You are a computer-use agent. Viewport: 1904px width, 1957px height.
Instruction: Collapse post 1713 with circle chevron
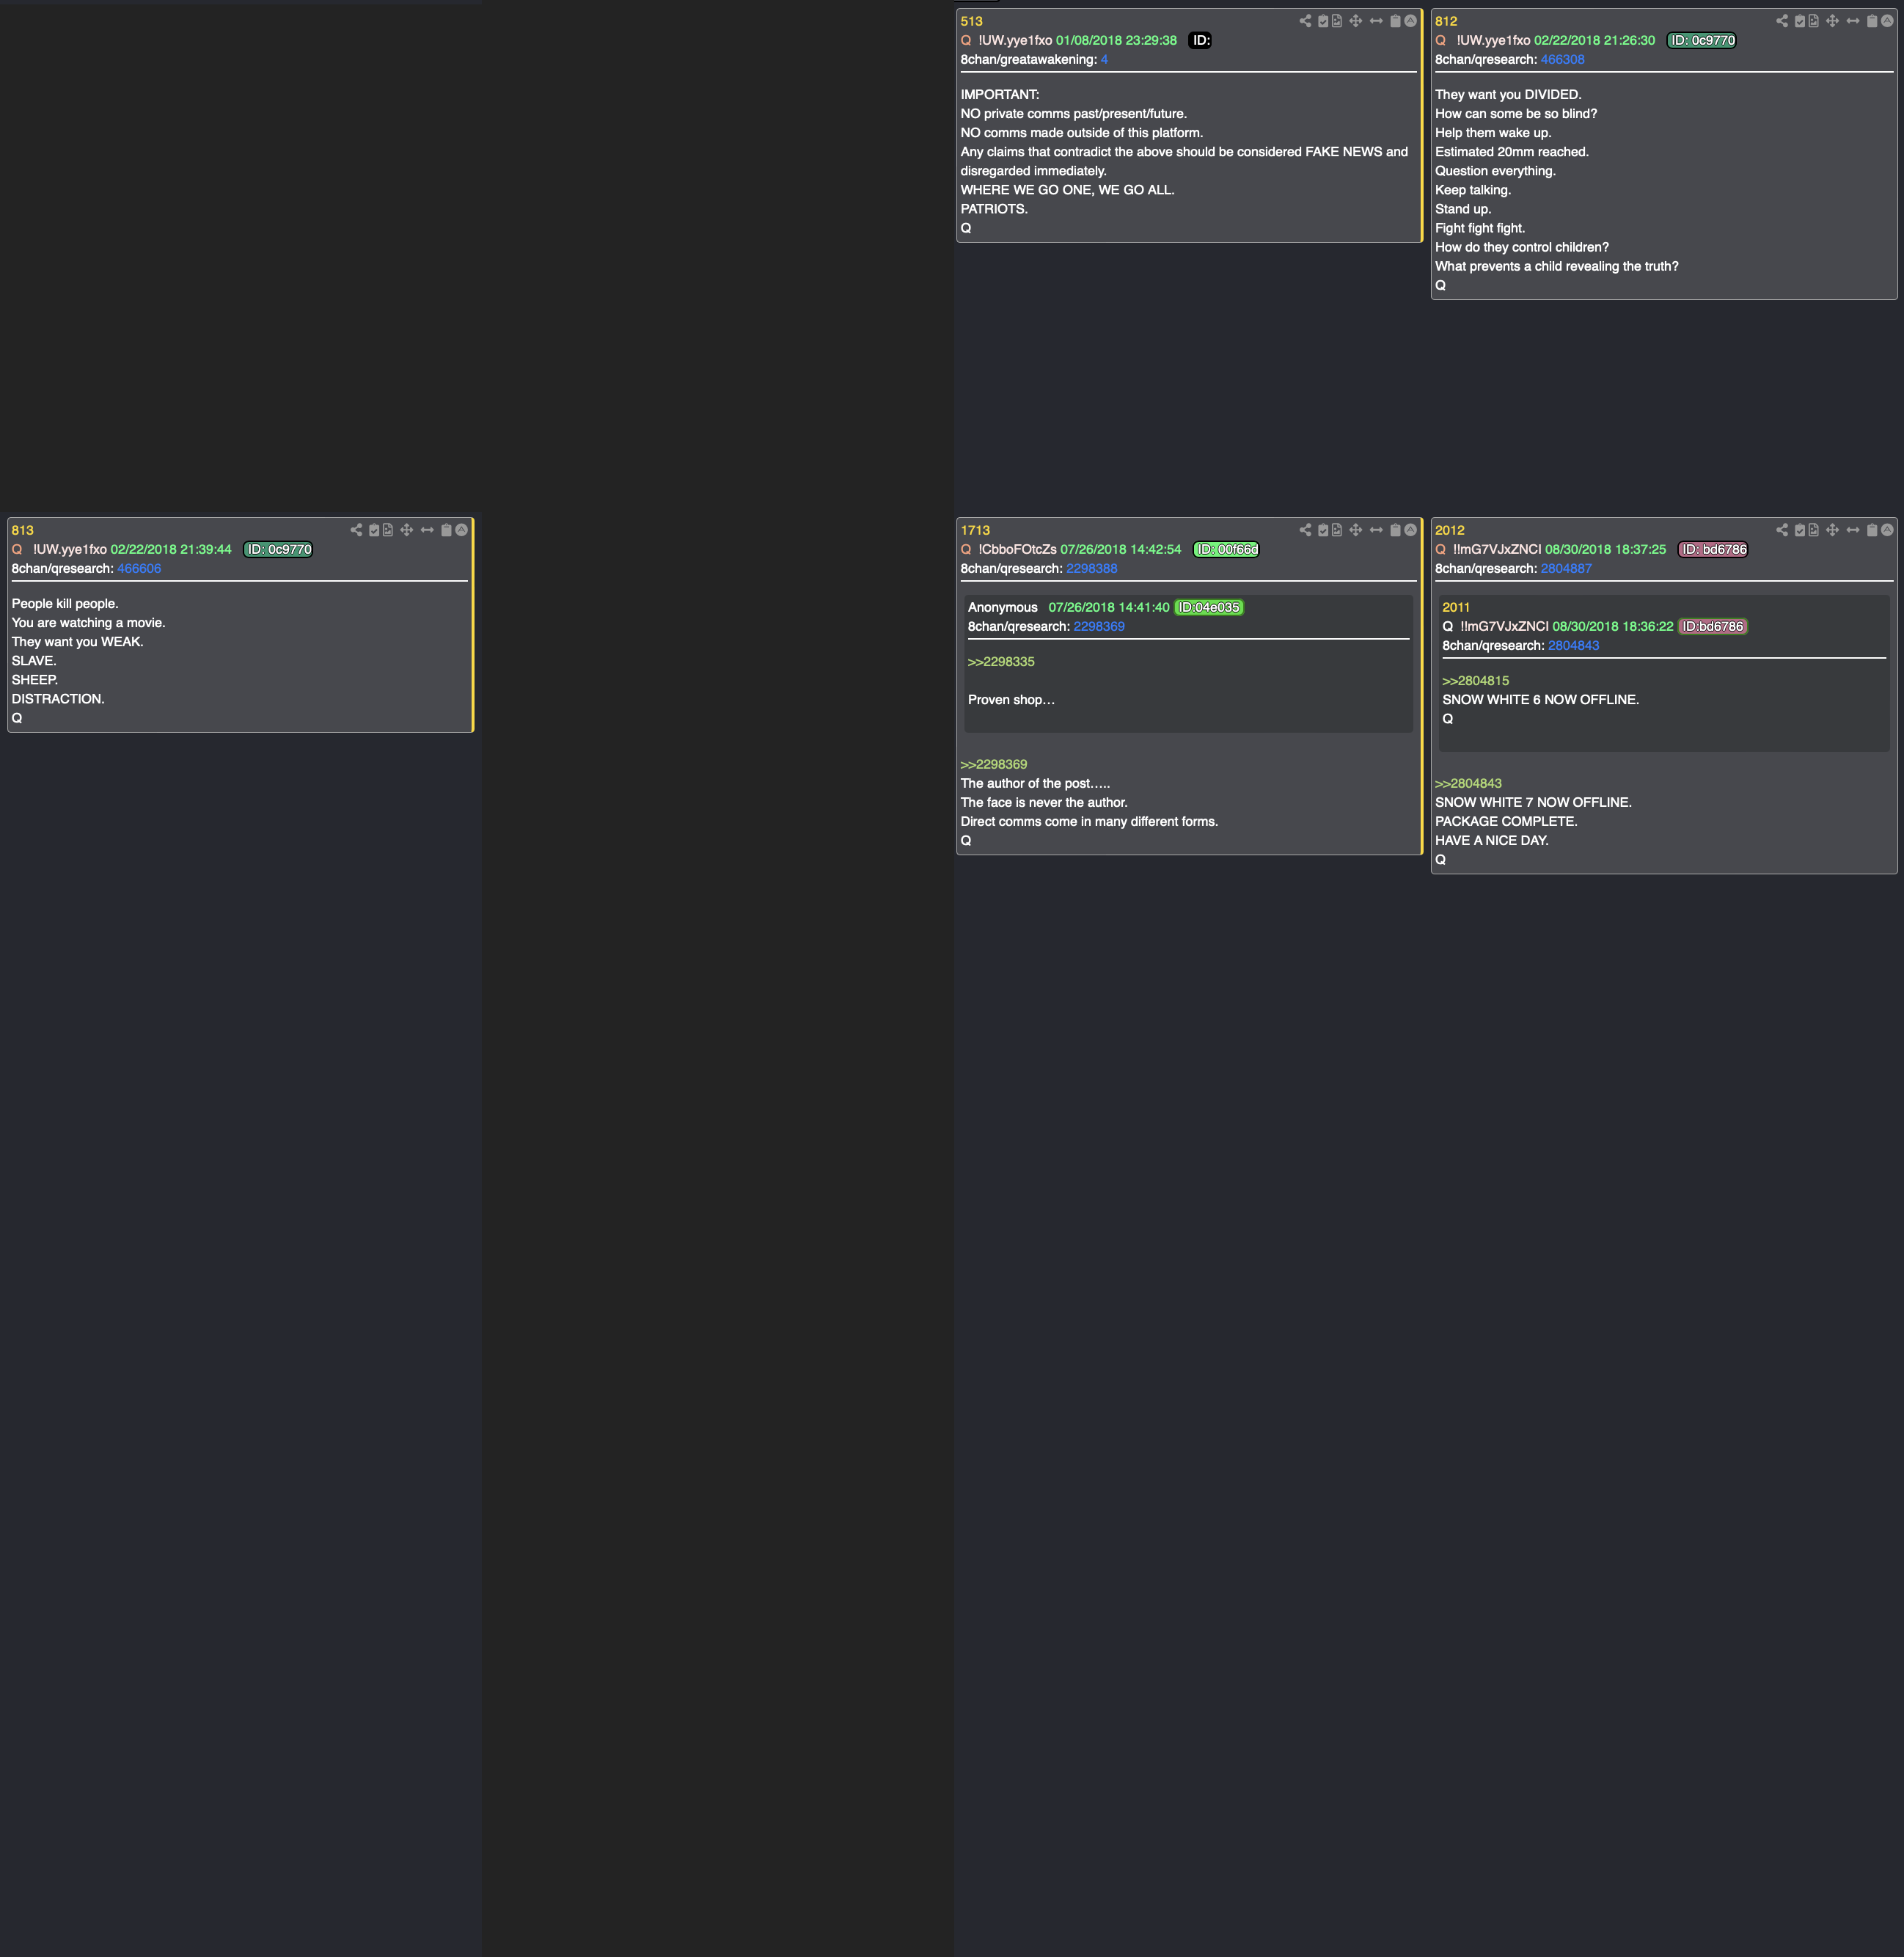(1410, 530)
